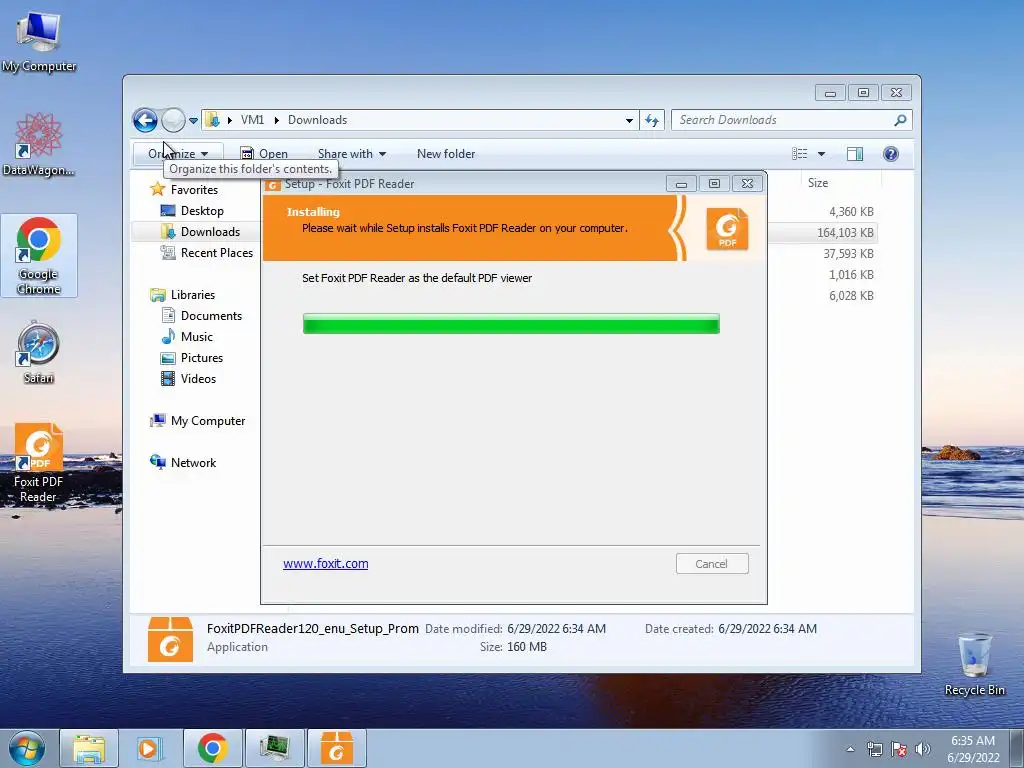This screenshot has height=768, width=1024.
Task: Click the network tray icon
Action: (874, 750)
